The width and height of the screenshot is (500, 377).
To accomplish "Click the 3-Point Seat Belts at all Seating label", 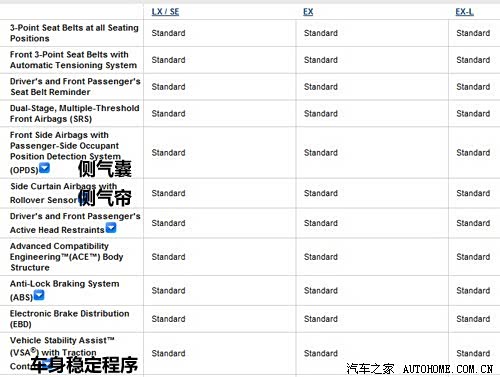I will (x=74, y=33).
